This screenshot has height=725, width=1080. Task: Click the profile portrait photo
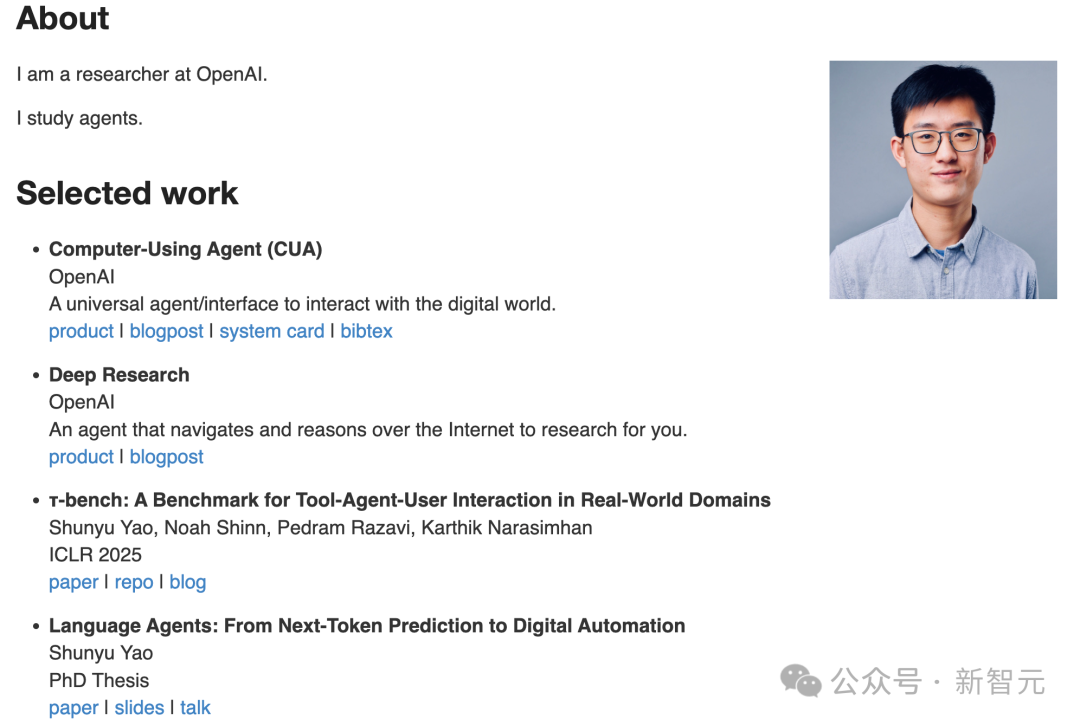tap(942, 180)
